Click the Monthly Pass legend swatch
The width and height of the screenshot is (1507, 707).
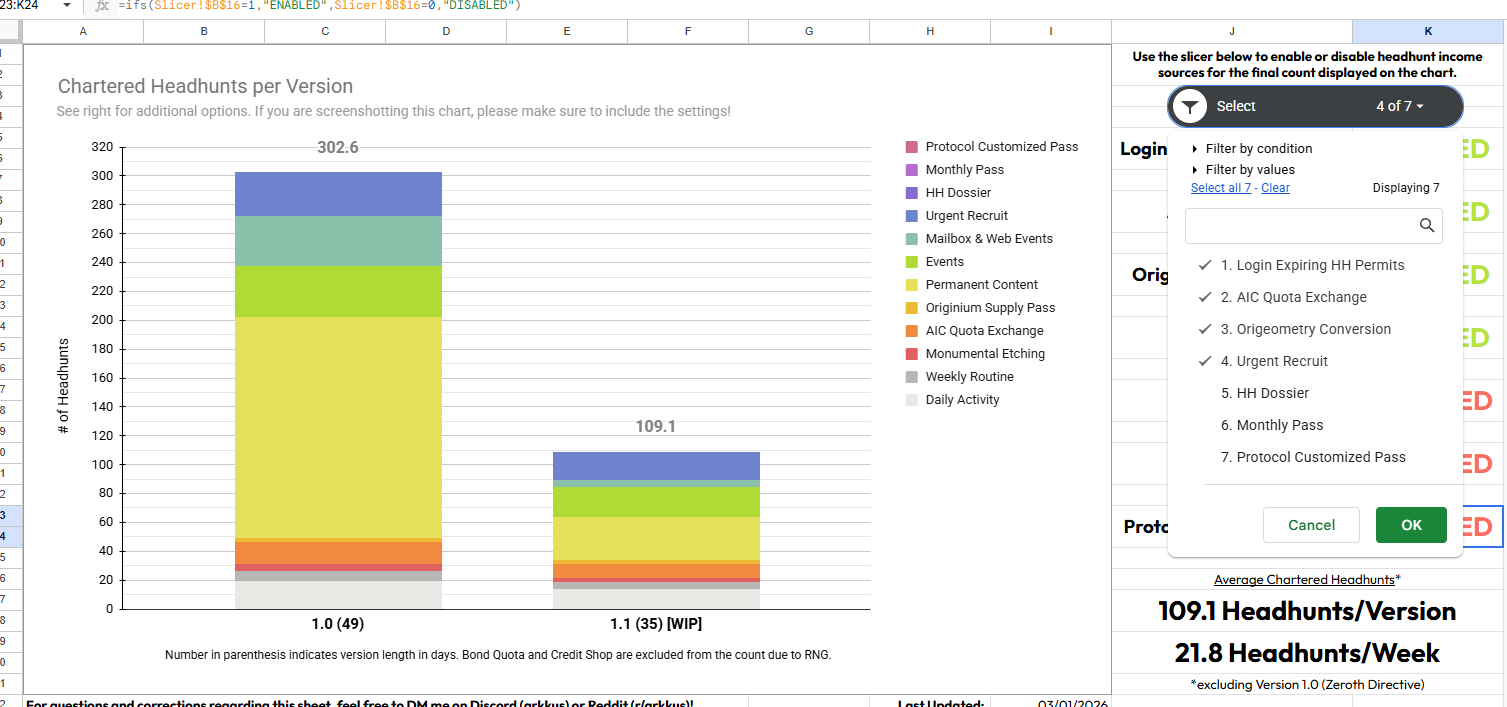[x=911, y=170]
